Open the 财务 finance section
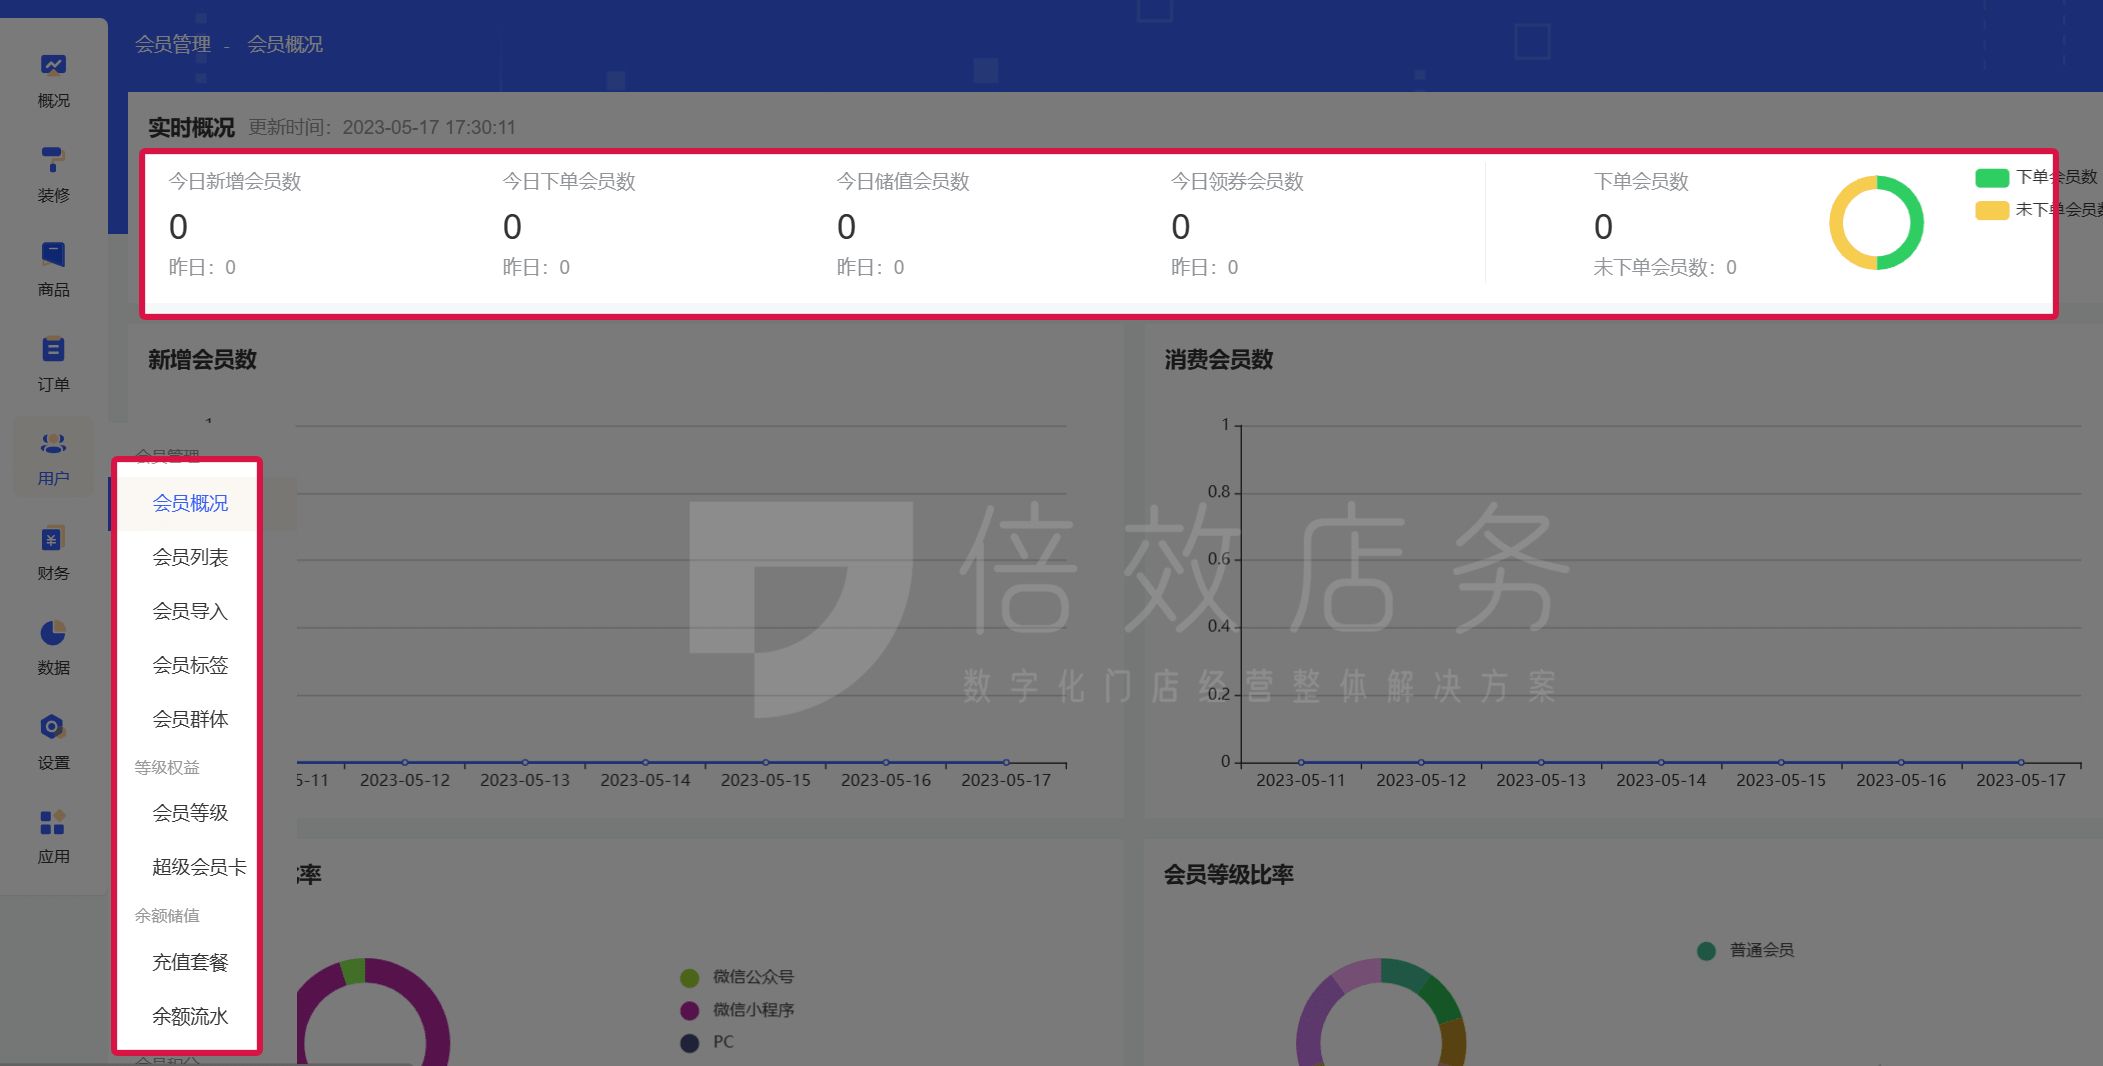The height and width of the screenshot is (1066, 2103). (52, 553)
